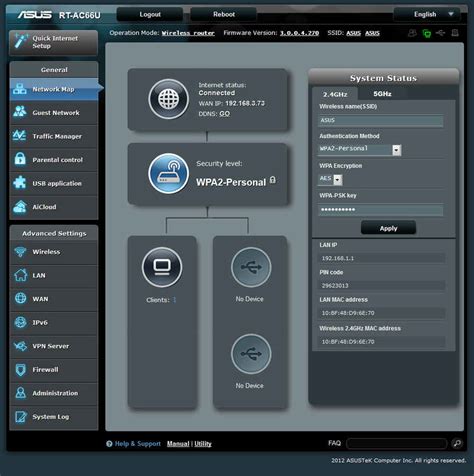Switch to the 5GHz tab

382,94
